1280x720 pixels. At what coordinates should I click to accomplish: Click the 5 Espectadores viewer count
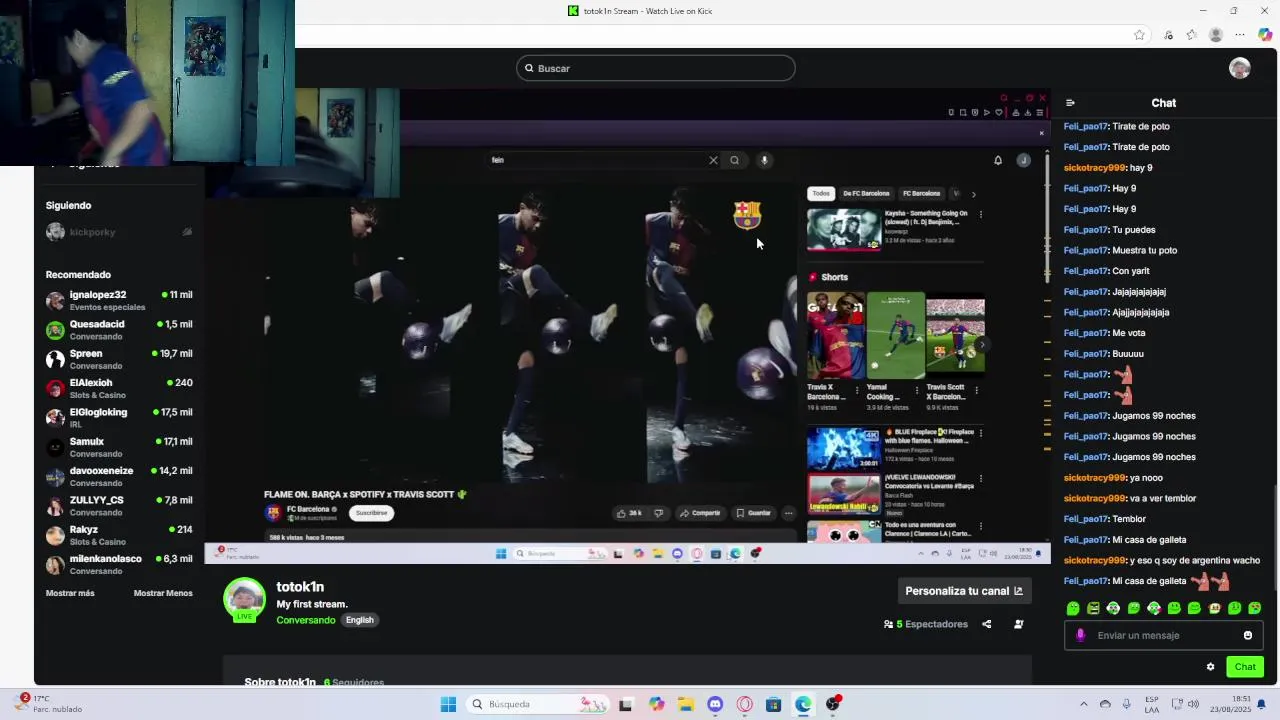(926, 624)
